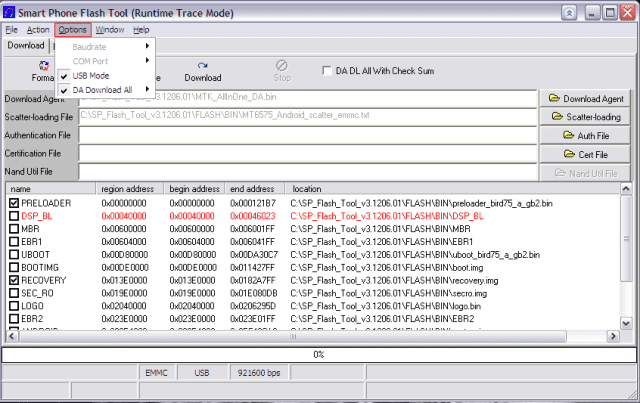Image resolution: width=640 pixels, height=403 pixels.
Task: Uncheck the PRELOADER partition checkbox
Action: [x=14, y=203]
